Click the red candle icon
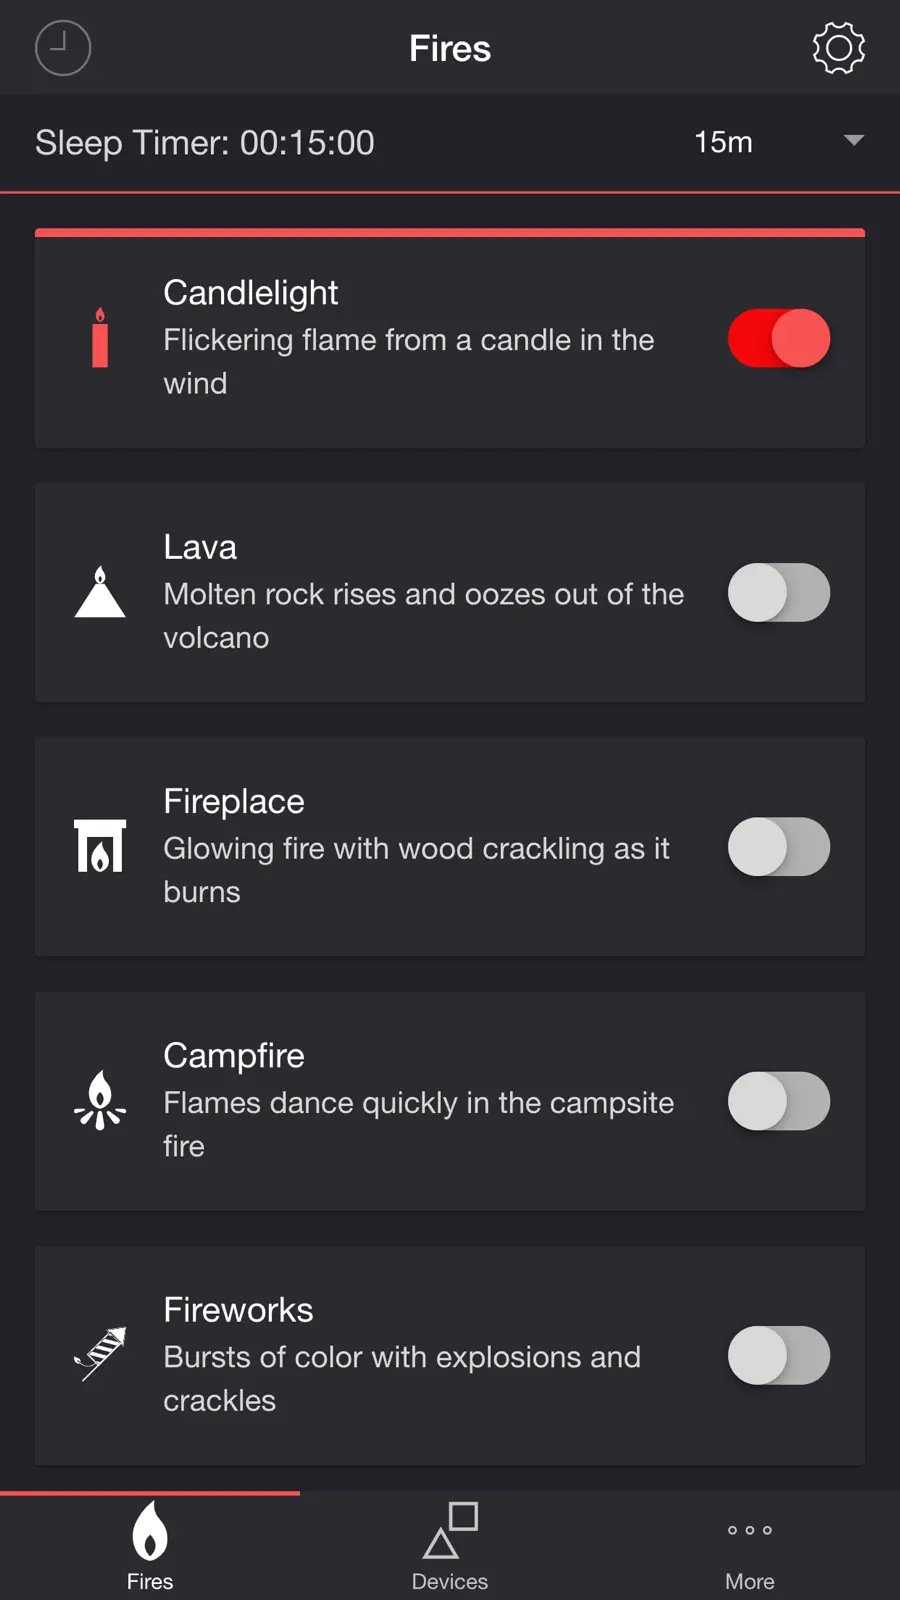 point(100,338)
